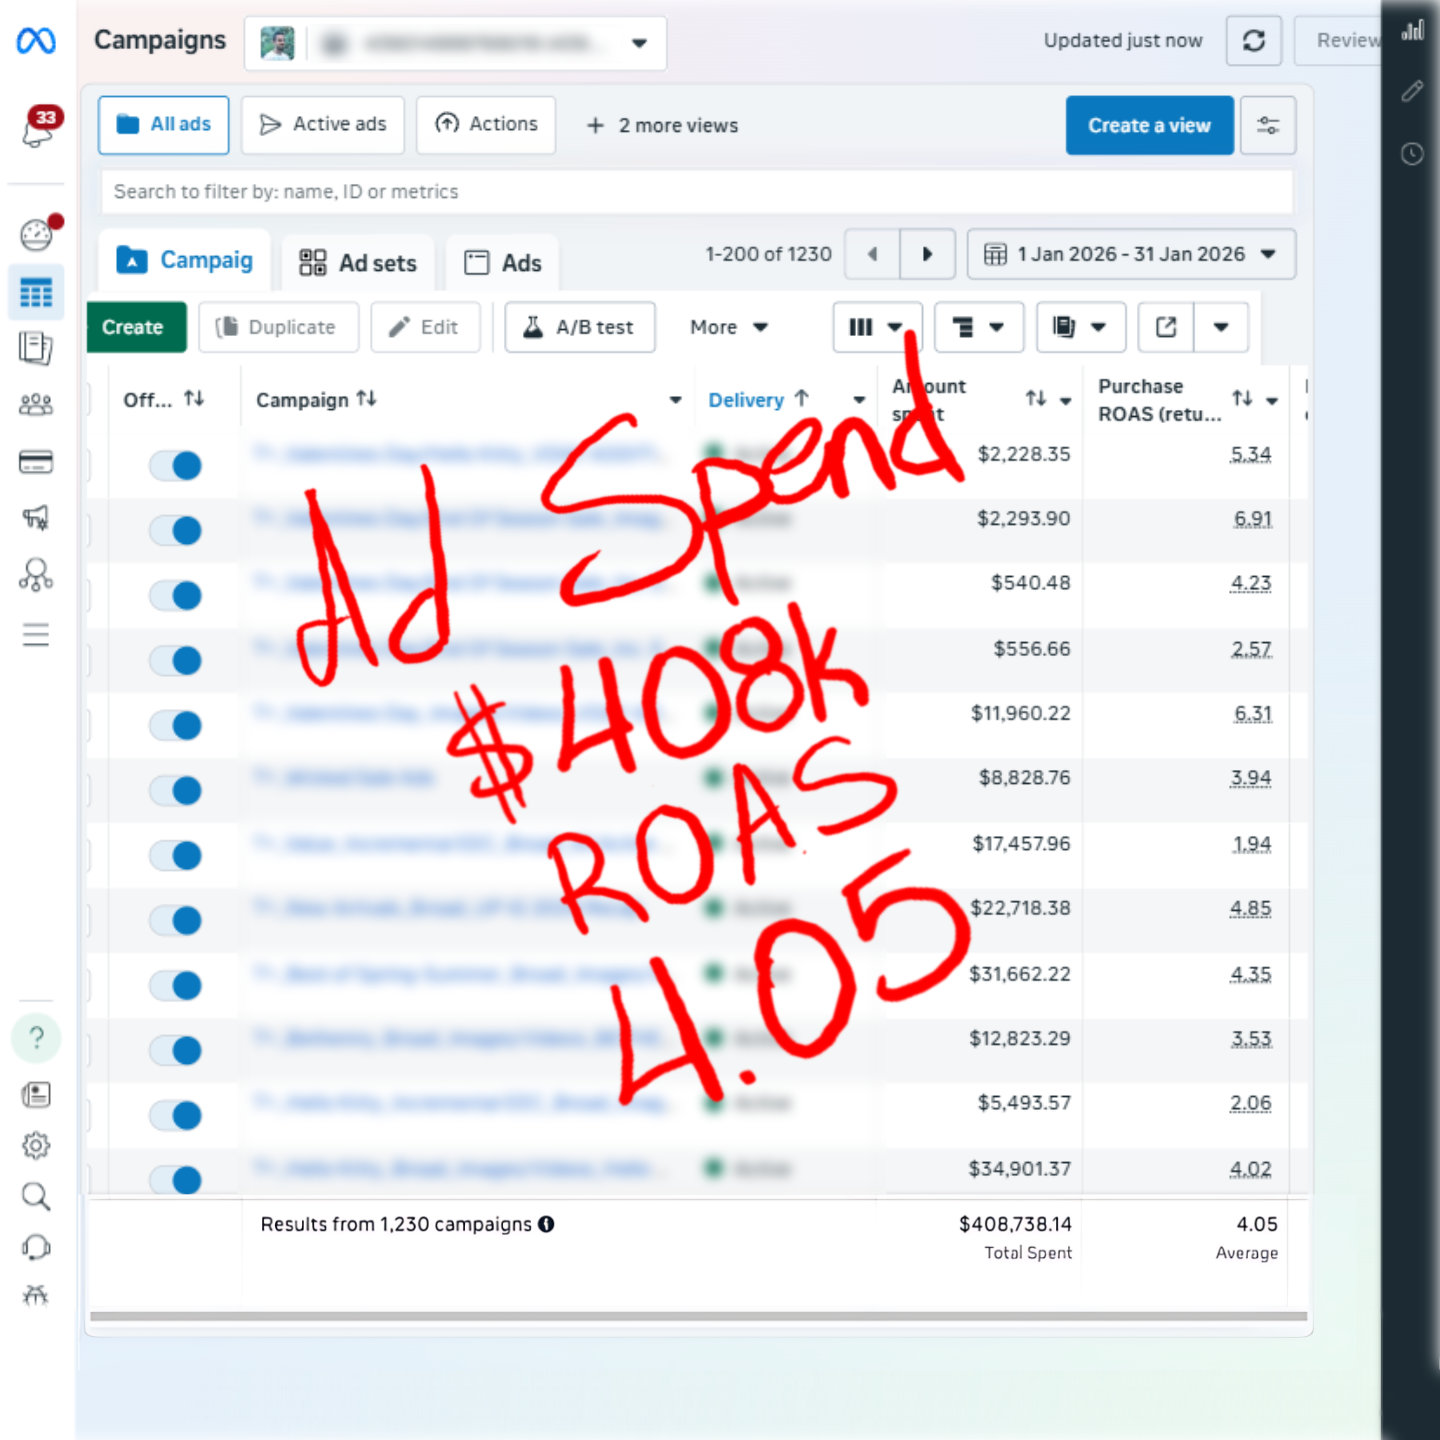
Task: Open Settings gear in sidebar
Action: pyautogui.click(x=36, y=1145)
